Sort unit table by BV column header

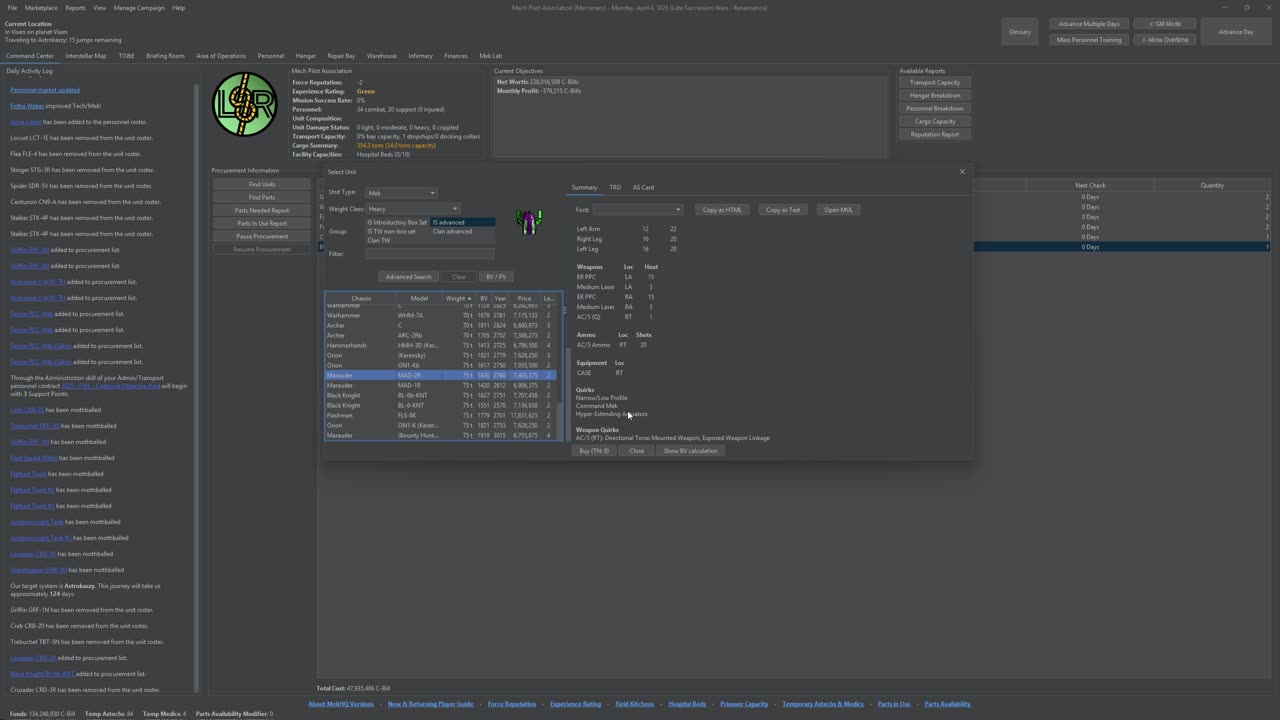[484, 298]
